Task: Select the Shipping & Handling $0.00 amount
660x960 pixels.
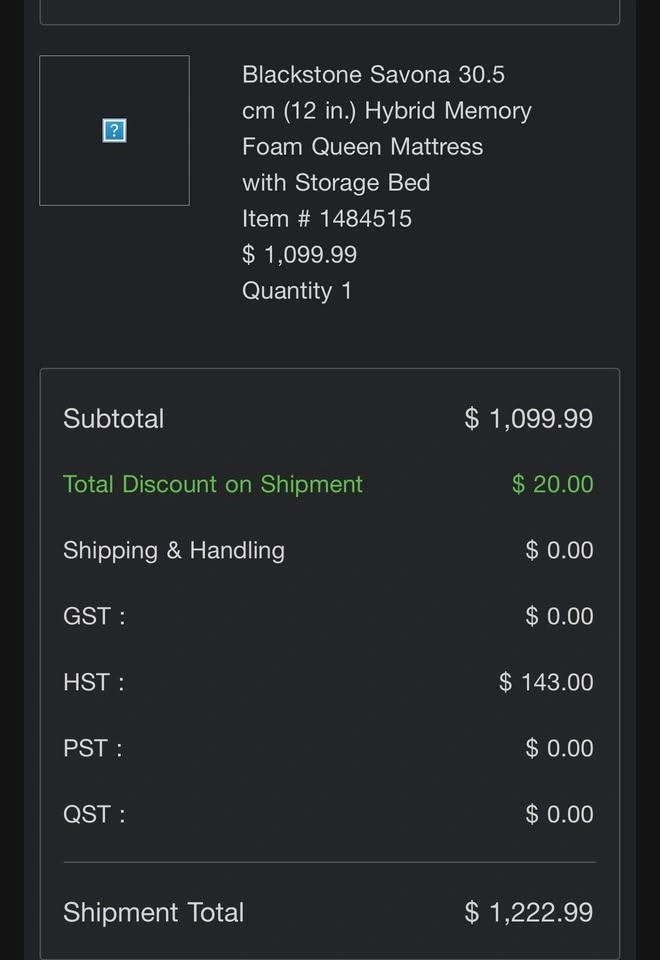Action: 559,550
